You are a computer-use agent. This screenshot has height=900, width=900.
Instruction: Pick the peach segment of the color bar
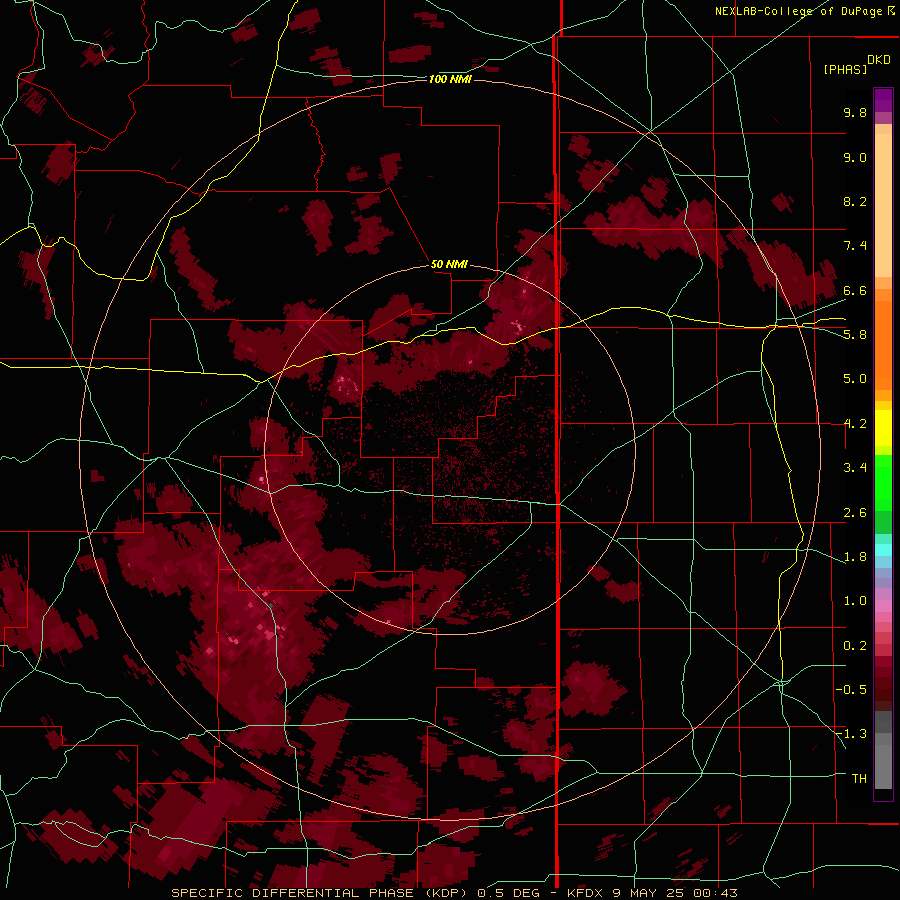[x=883, y=205]
